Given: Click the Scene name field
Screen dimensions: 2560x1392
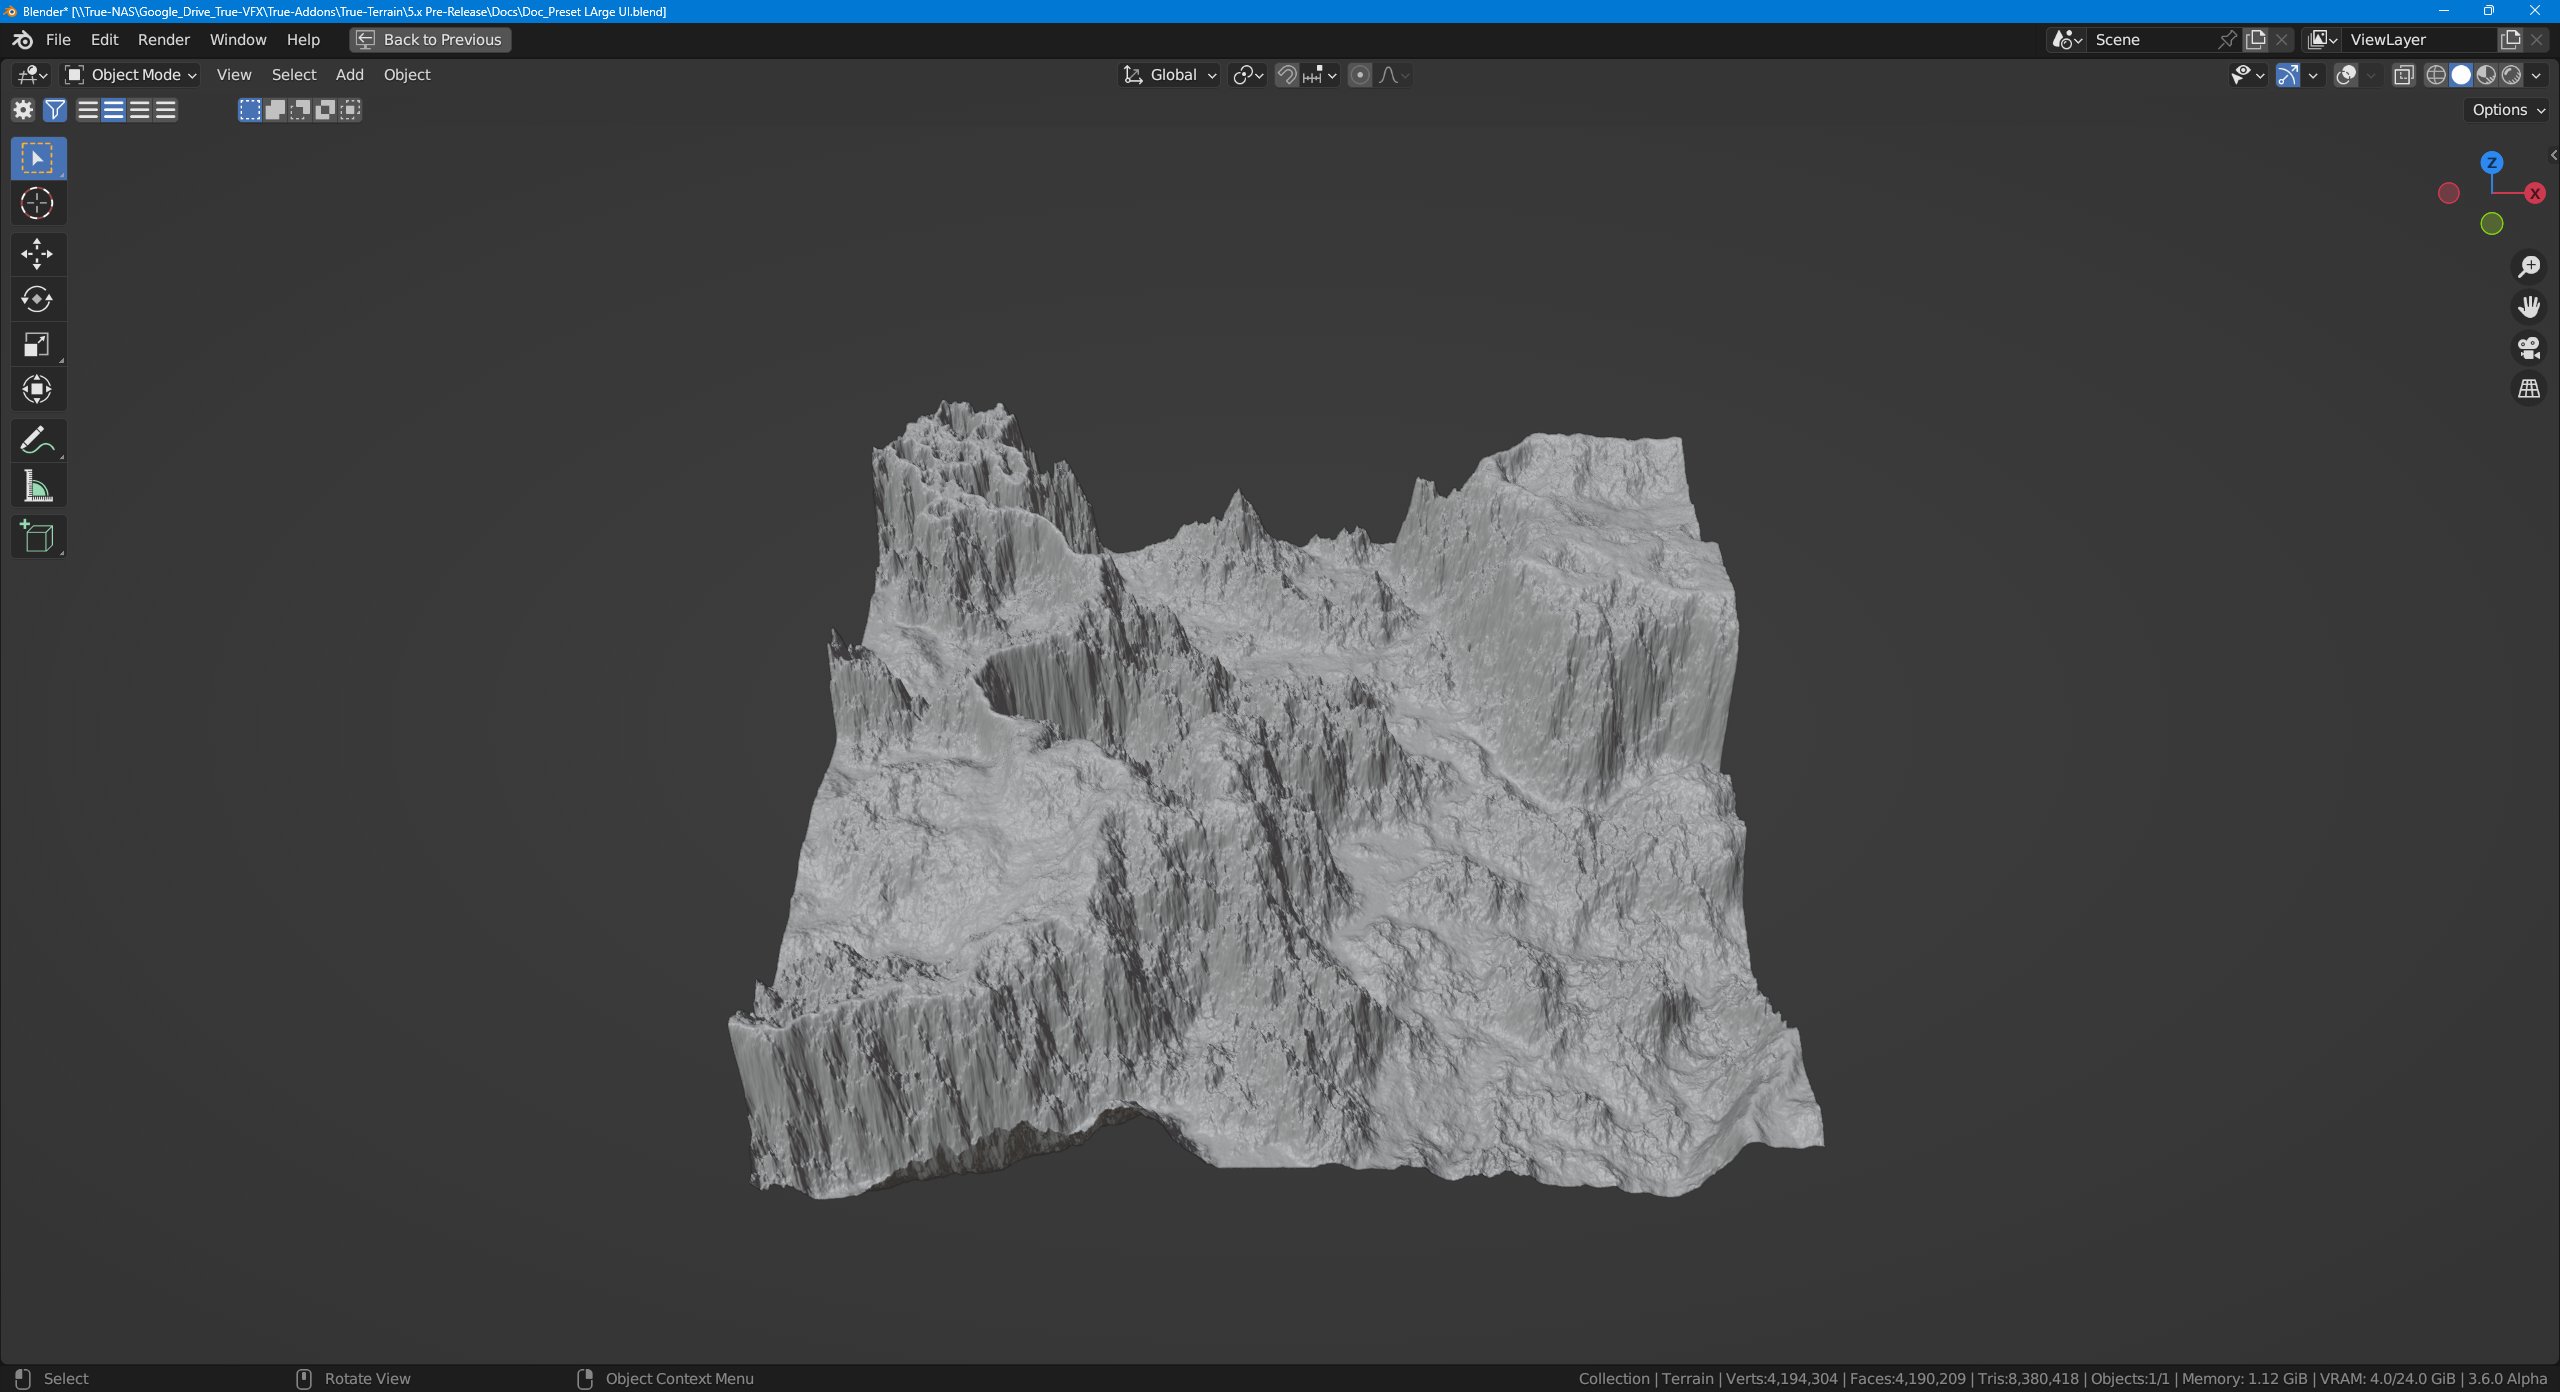Looking at the screenshot, I should [x=2150, y=39].
